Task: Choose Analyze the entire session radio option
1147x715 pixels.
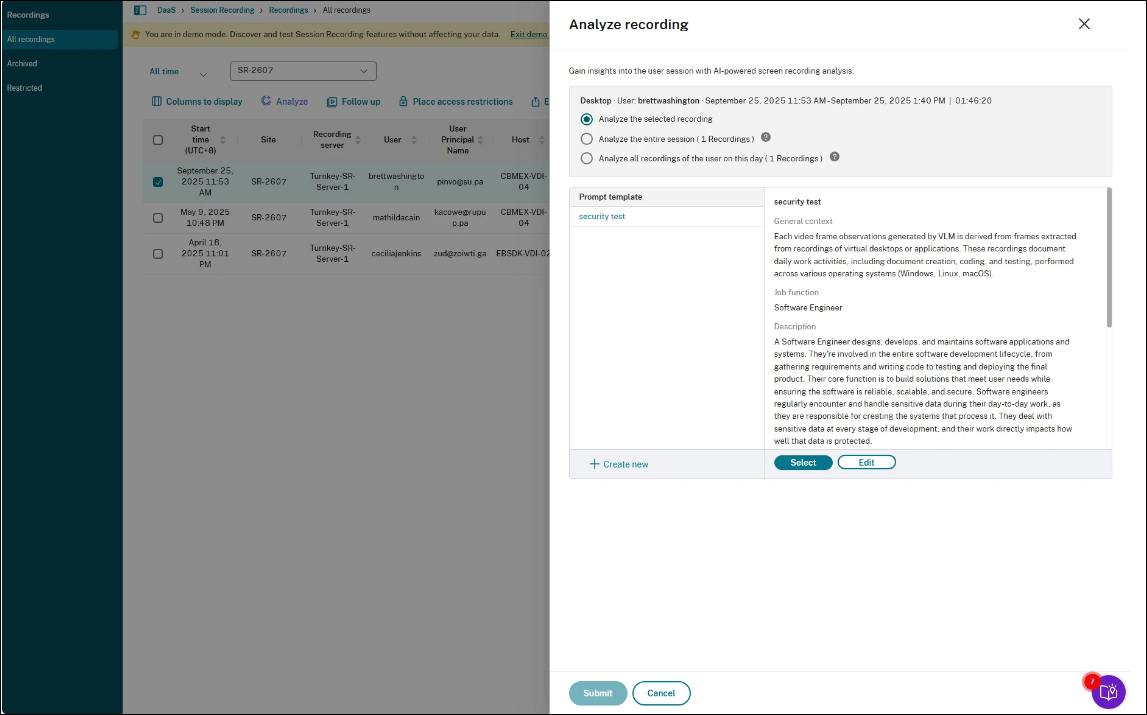Action: [587, 139]
